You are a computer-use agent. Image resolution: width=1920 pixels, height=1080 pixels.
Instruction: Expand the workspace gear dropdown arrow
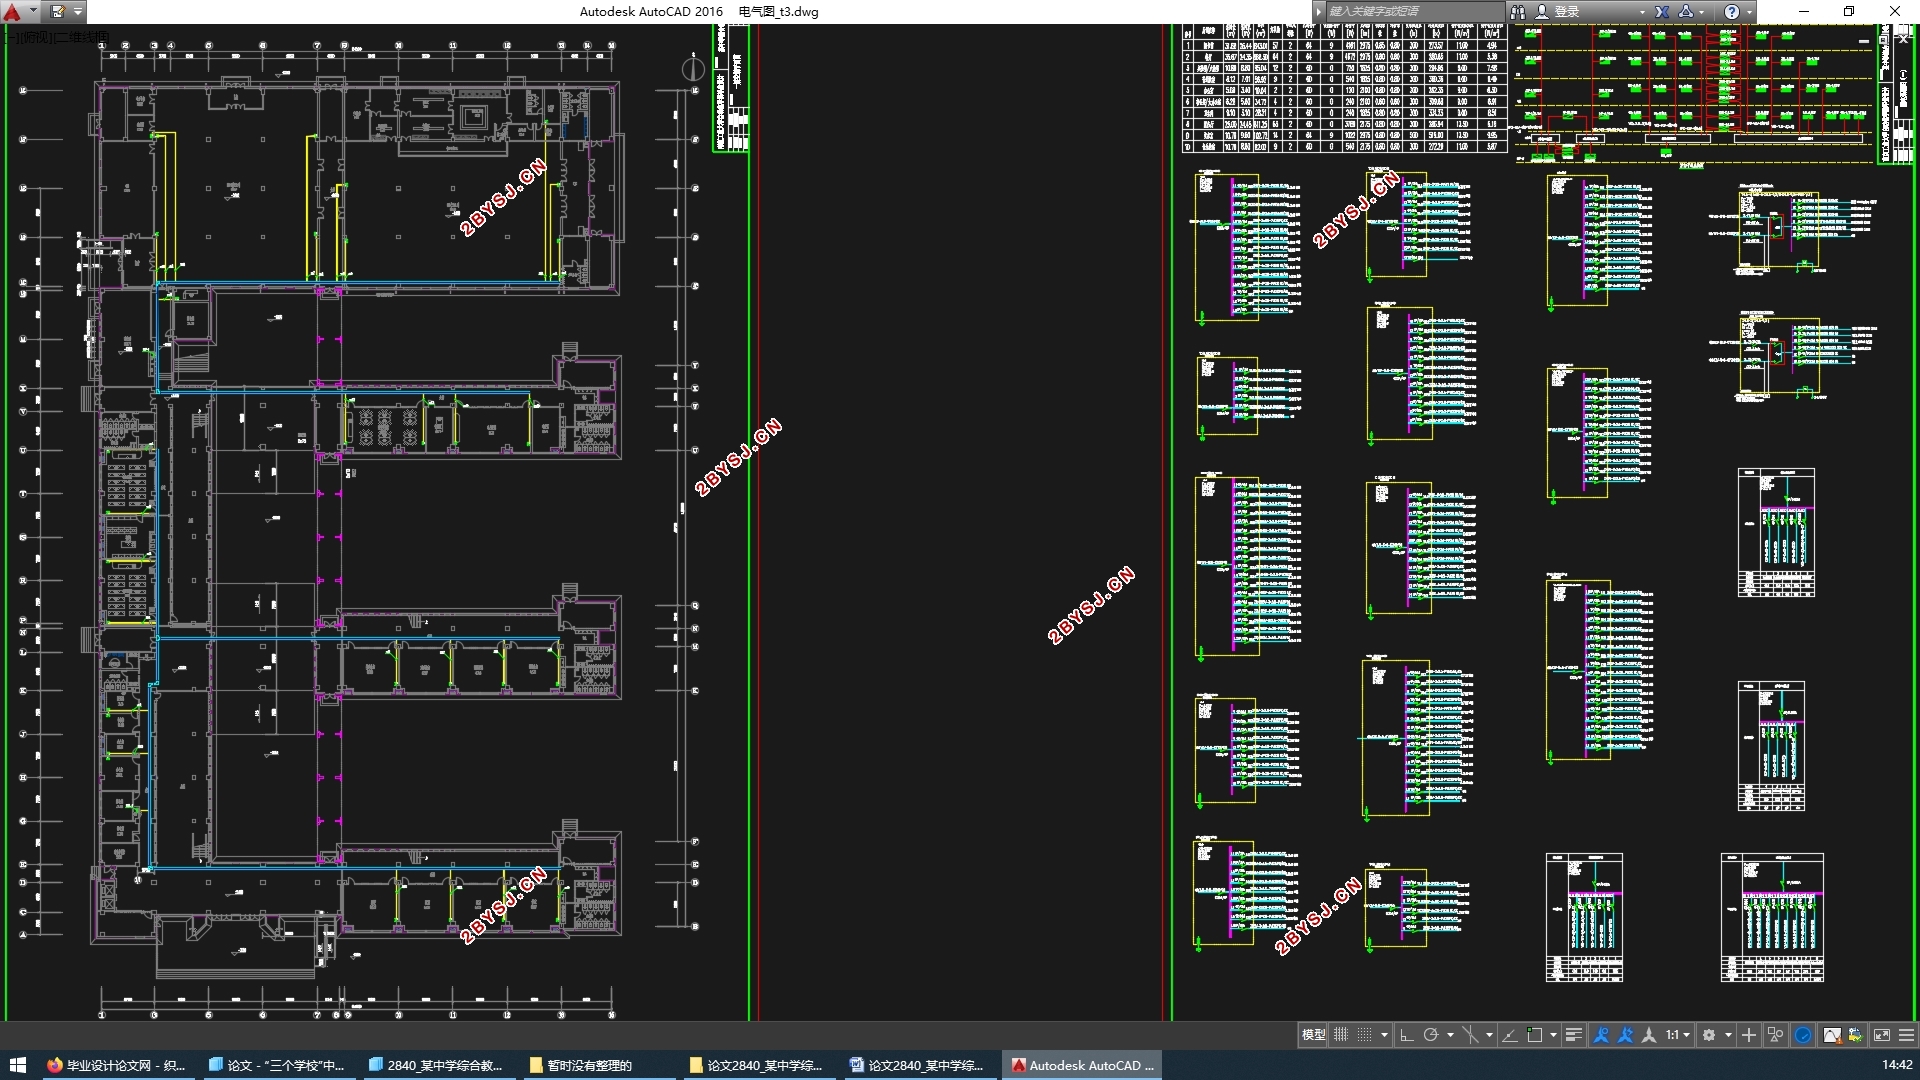[x=1728, y=1035]
